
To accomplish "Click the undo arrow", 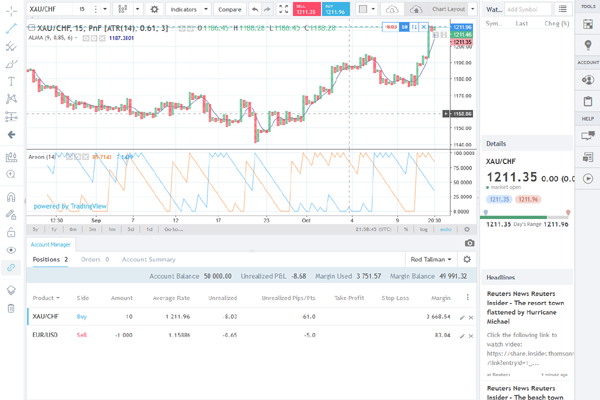I will 255,9.
